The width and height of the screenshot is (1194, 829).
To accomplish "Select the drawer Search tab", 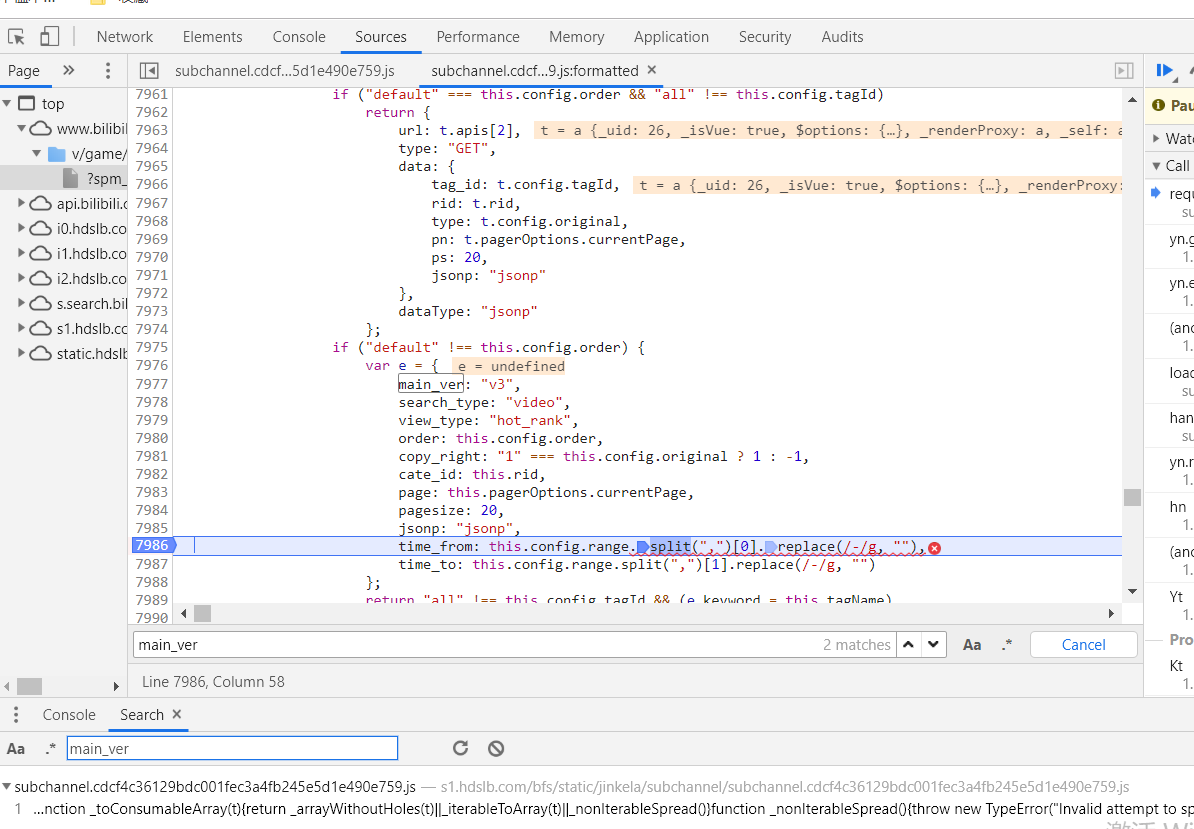I will (x=142, y=715).
